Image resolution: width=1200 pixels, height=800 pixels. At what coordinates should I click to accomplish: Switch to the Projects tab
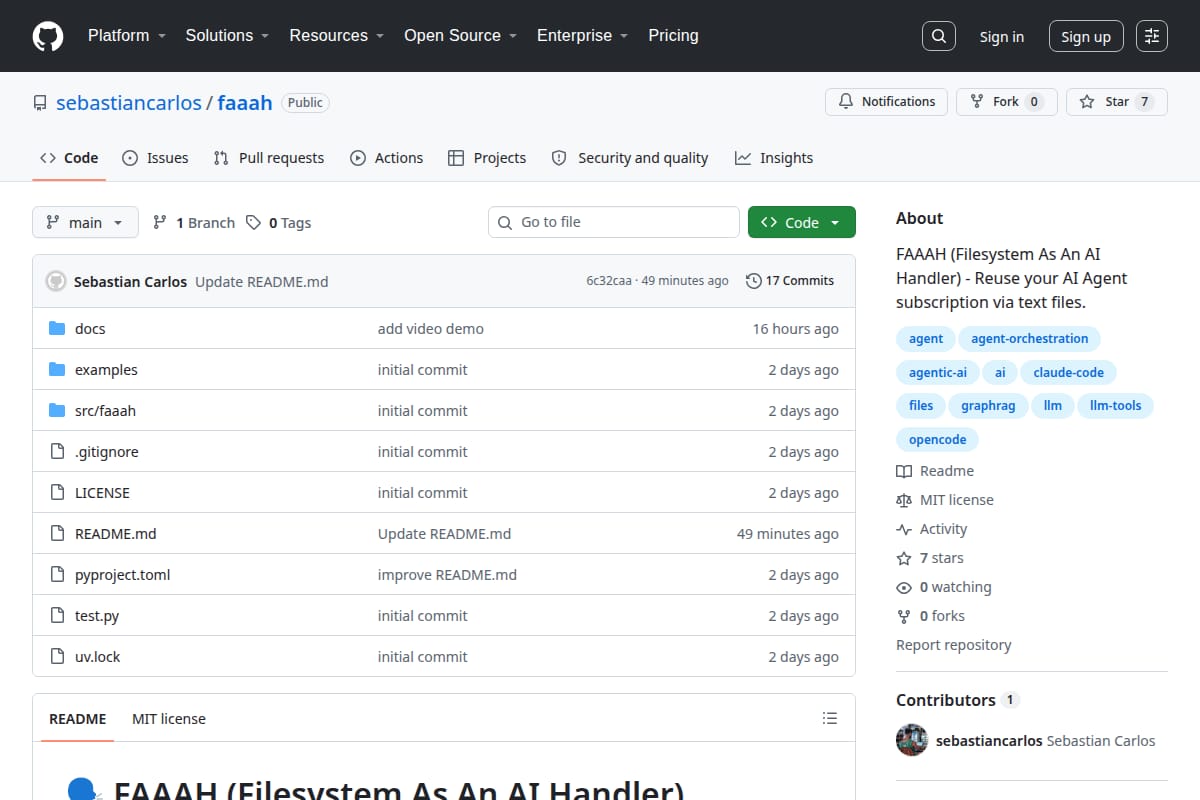point(487,158)
